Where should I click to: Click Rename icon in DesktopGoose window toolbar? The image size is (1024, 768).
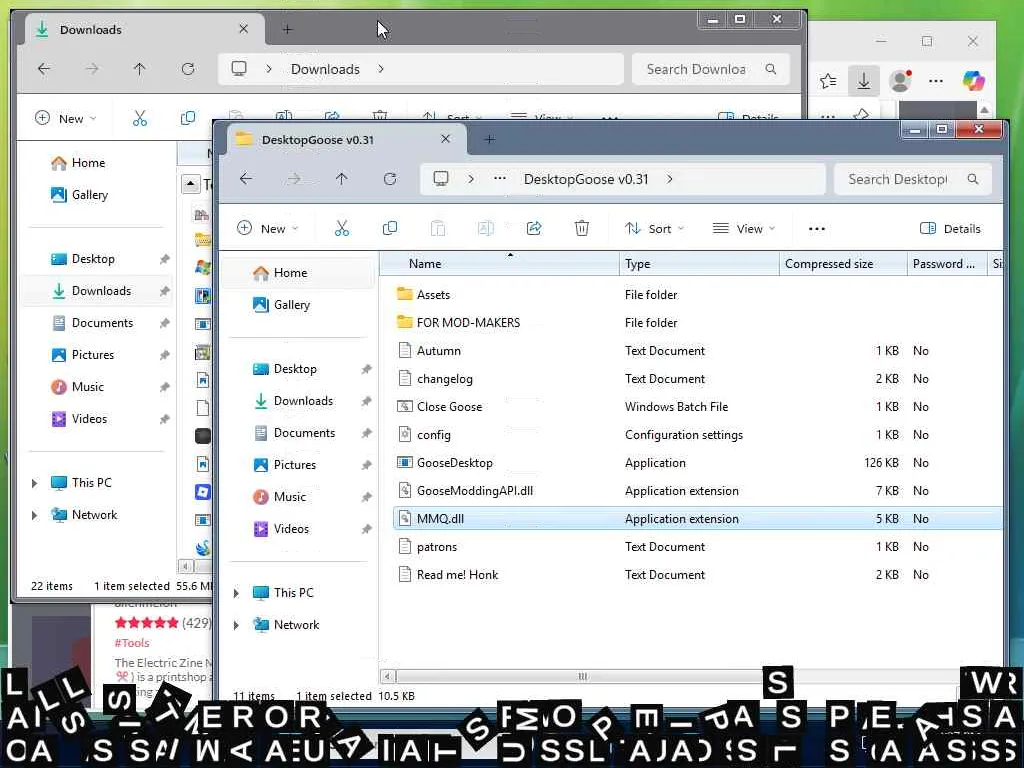point(485,228)
